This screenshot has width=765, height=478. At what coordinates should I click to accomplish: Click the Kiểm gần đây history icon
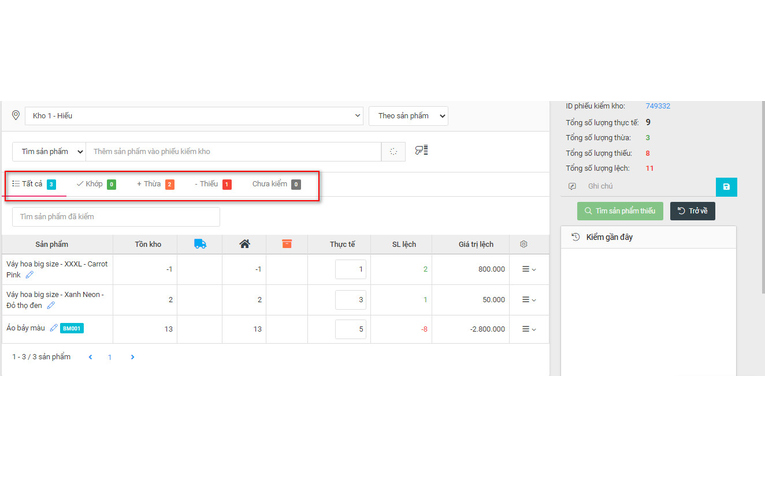[x=576, y=237]
